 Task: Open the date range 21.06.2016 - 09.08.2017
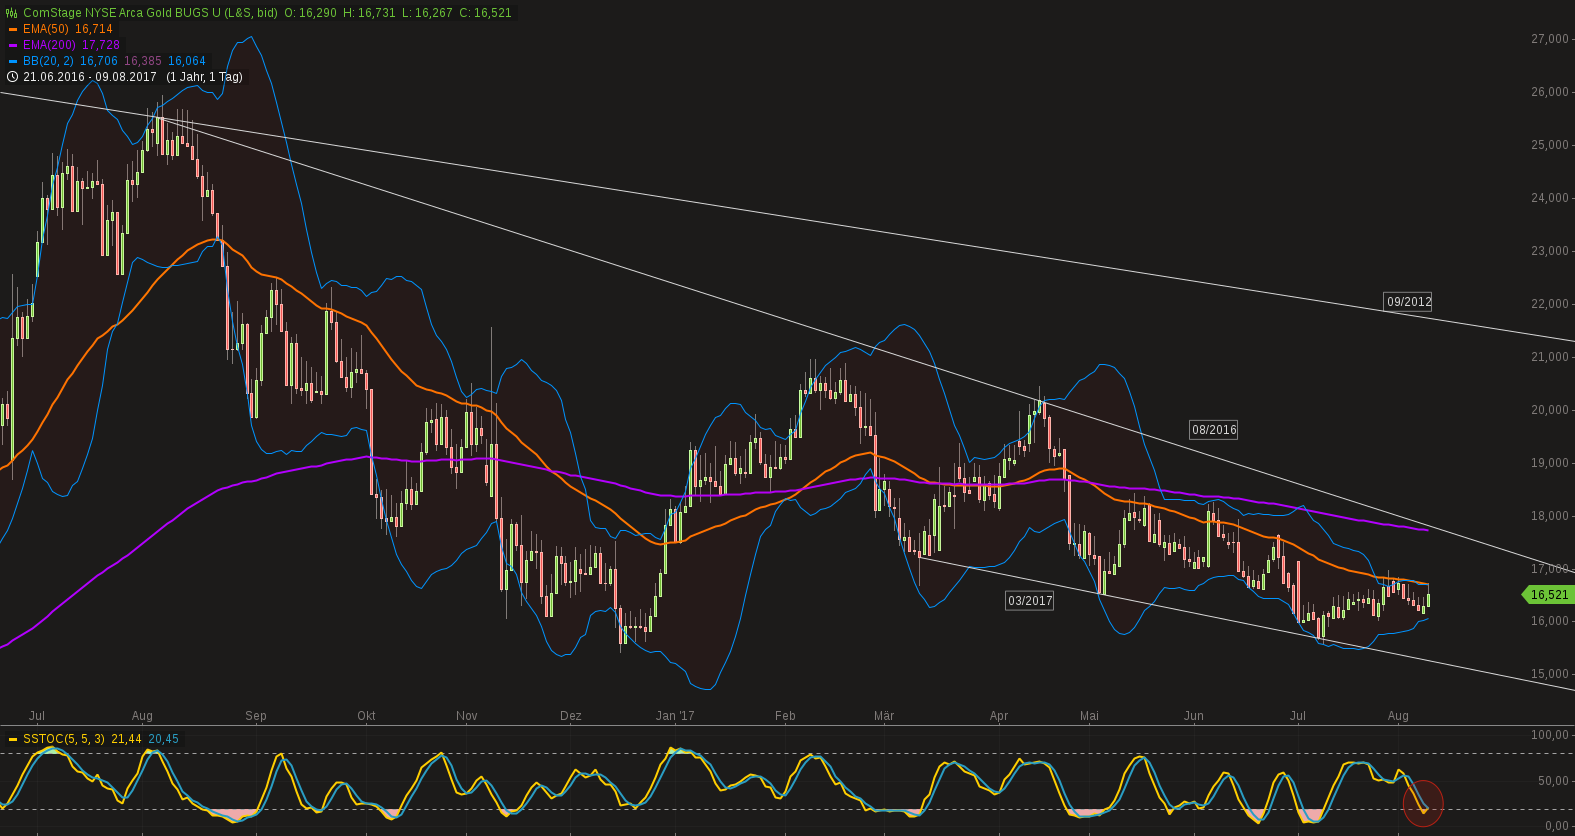pyautogui.click(x=90, y=77)
